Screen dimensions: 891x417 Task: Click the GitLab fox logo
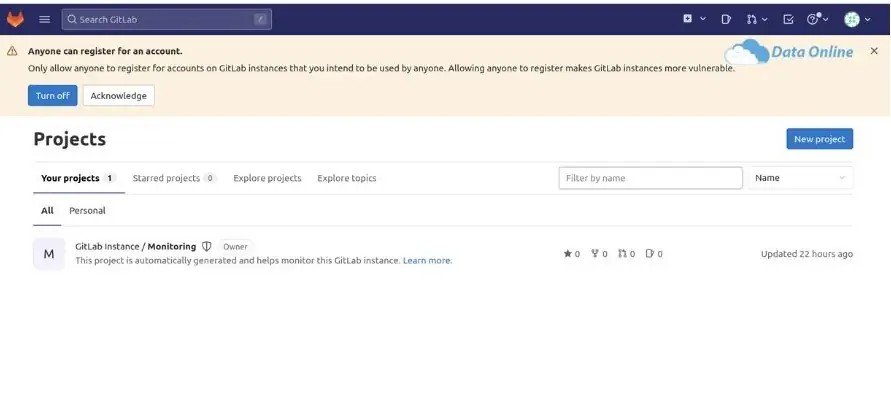coord(15,19)
